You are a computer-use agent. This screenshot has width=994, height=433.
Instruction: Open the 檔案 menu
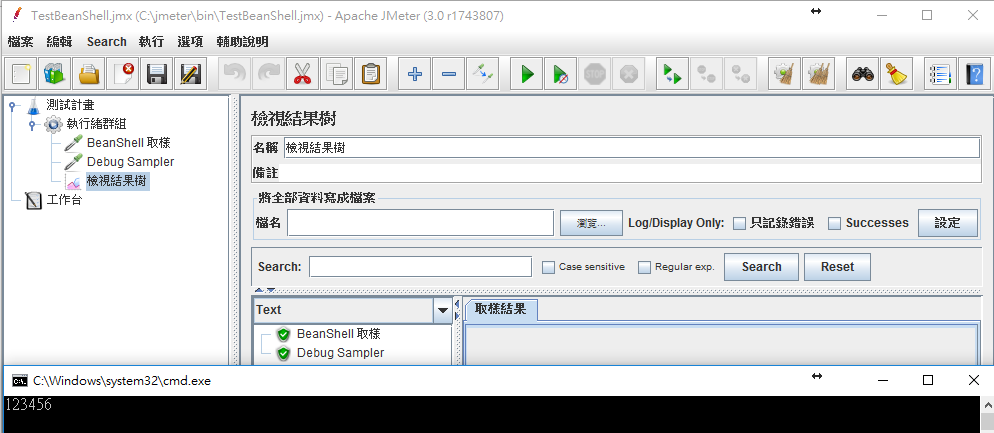pyautogui.click(x=20, y=42)
